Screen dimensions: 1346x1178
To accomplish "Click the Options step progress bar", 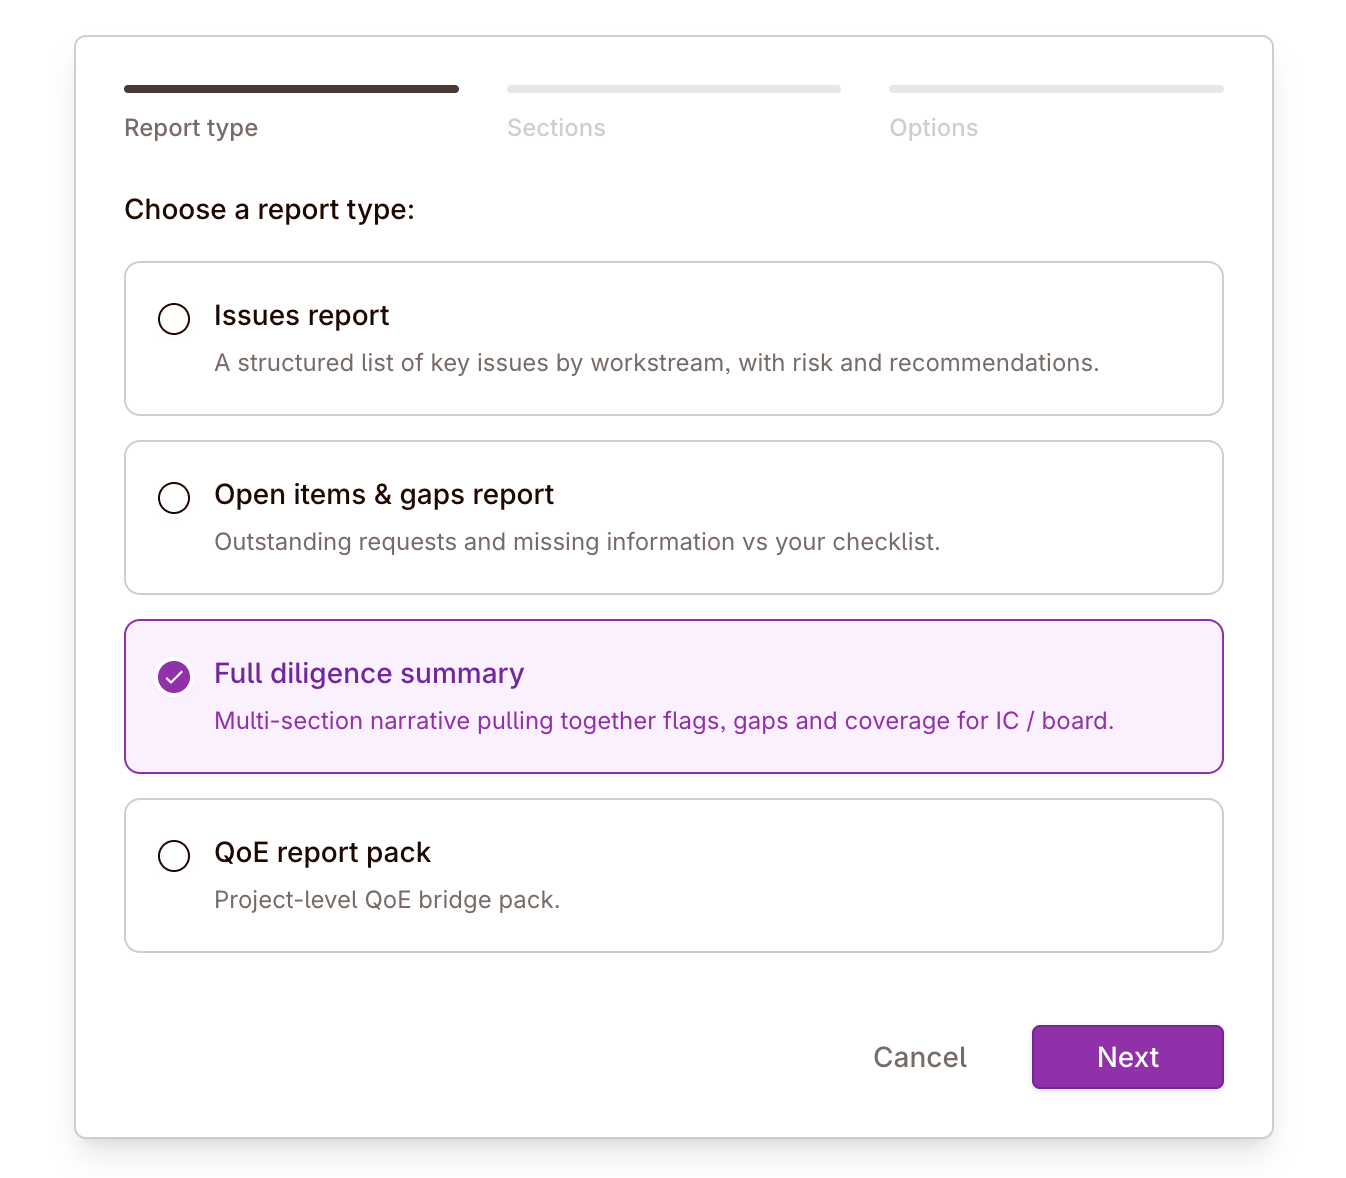I will point(1056,88).
